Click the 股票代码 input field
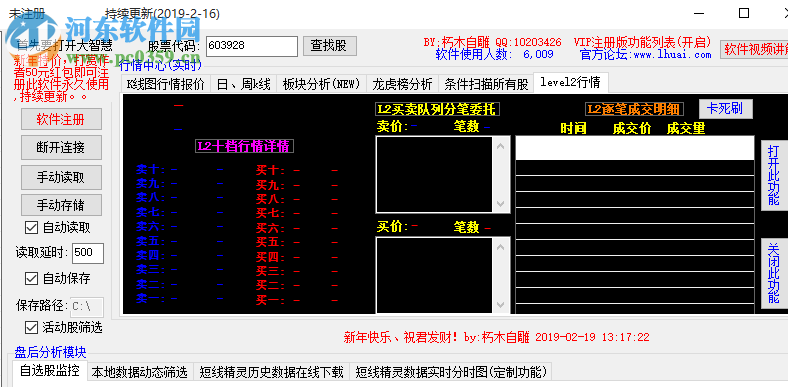 252,46
